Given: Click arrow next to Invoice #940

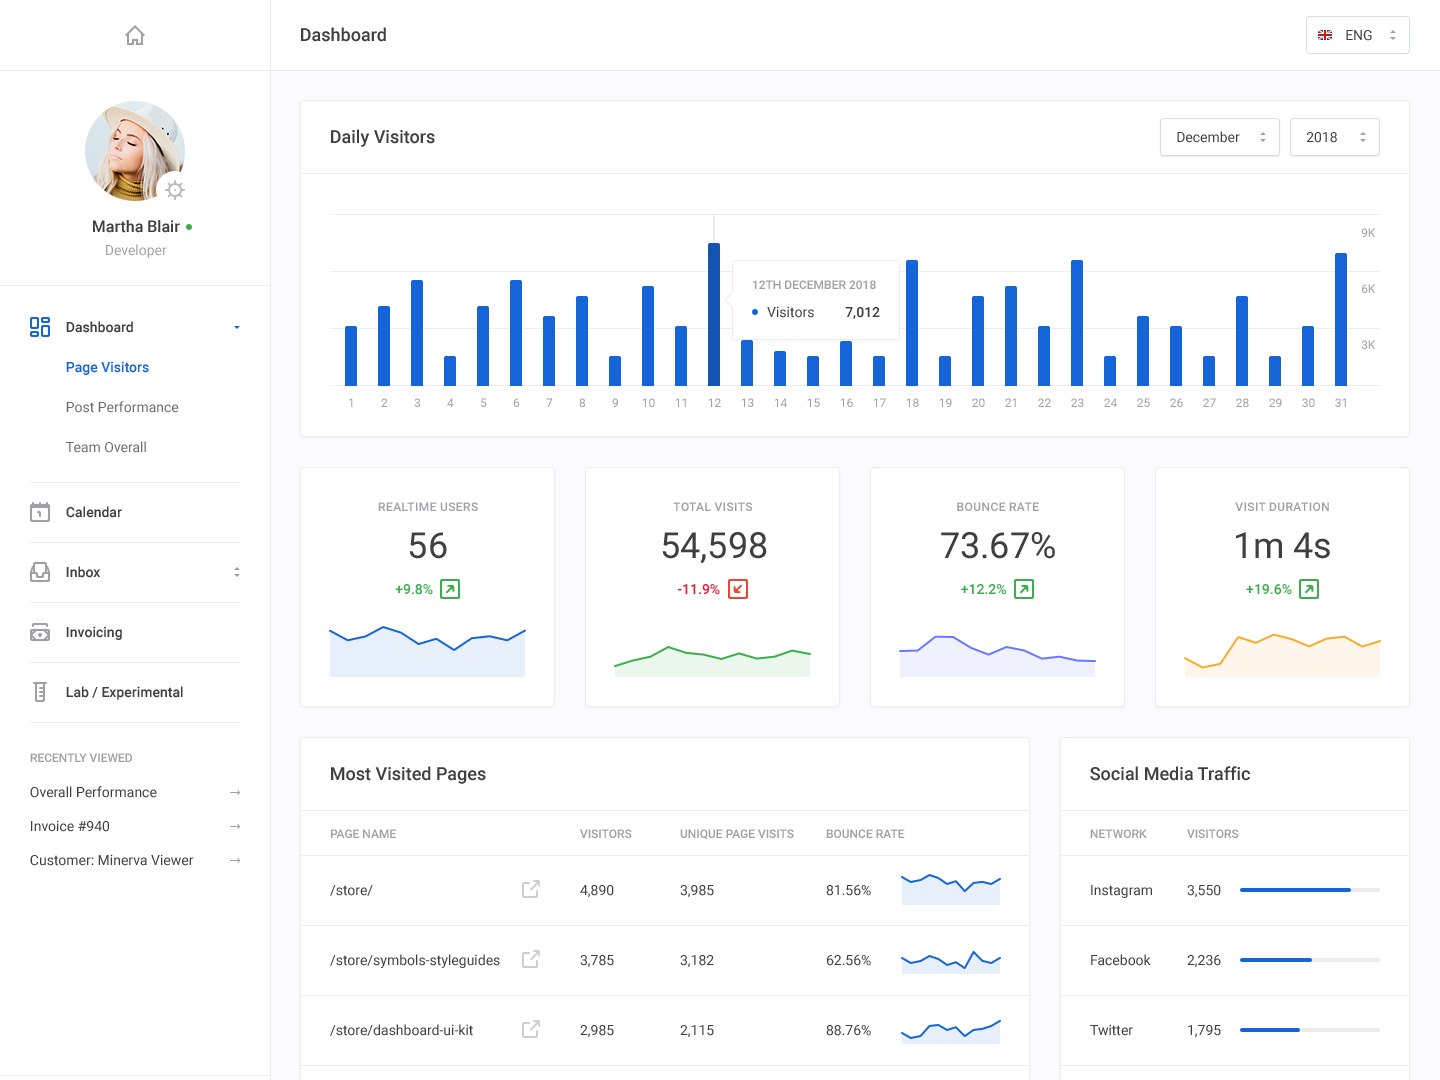Looking at the screenshot, I should pos(235,826).
